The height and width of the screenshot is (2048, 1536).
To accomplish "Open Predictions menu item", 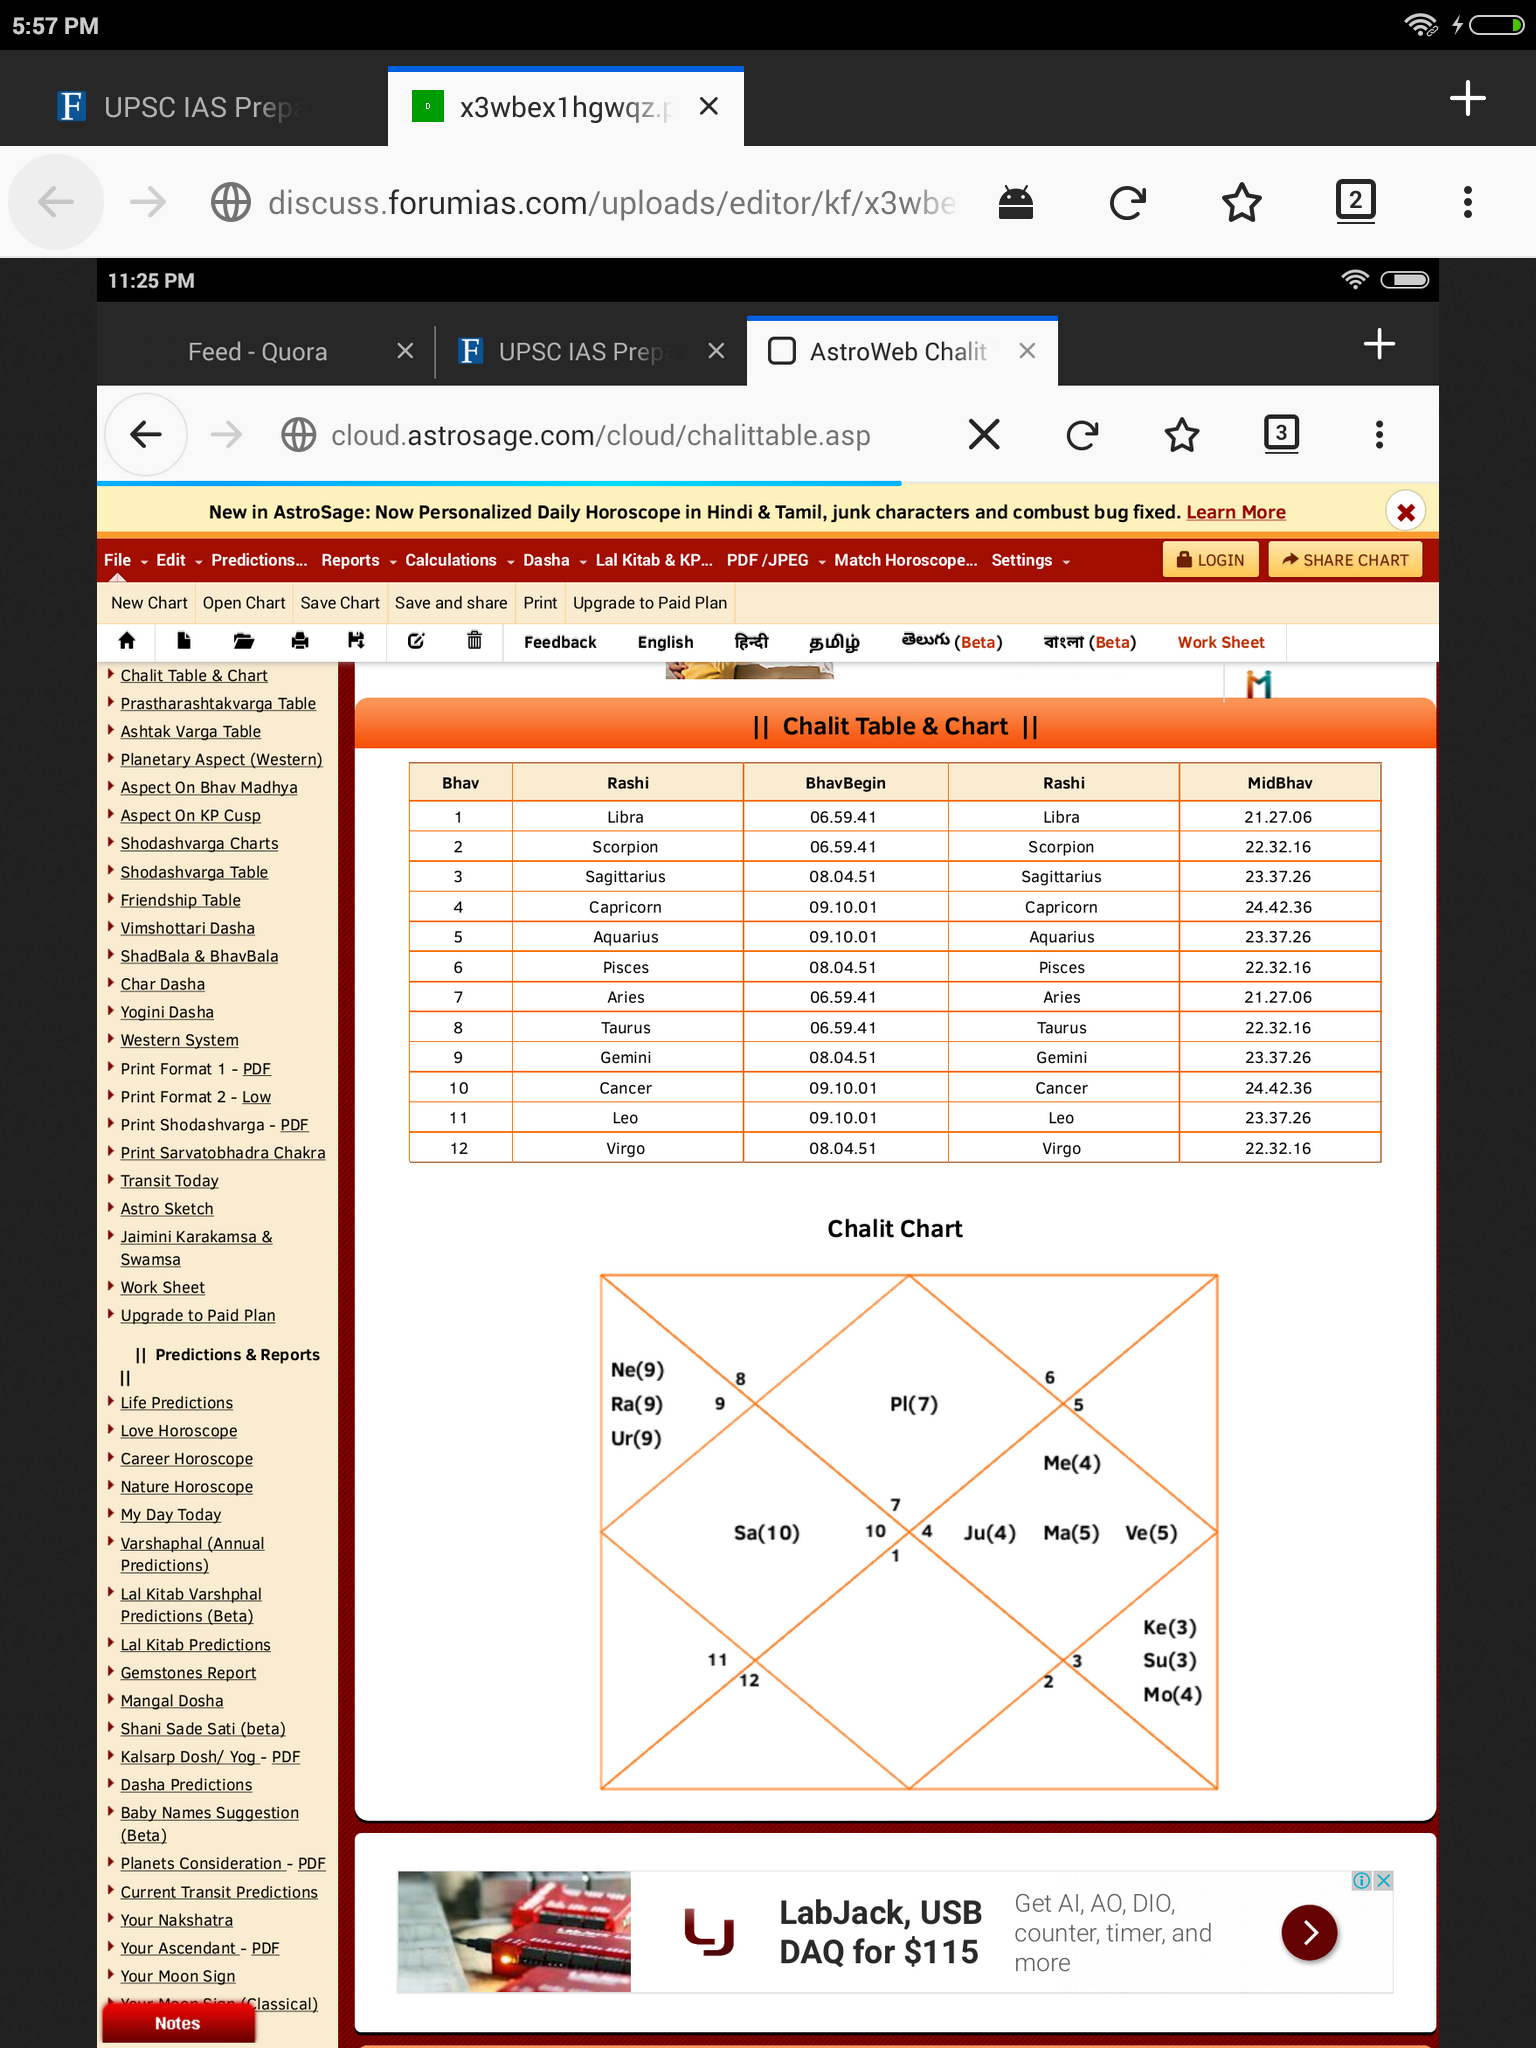I will coord(259,560).
